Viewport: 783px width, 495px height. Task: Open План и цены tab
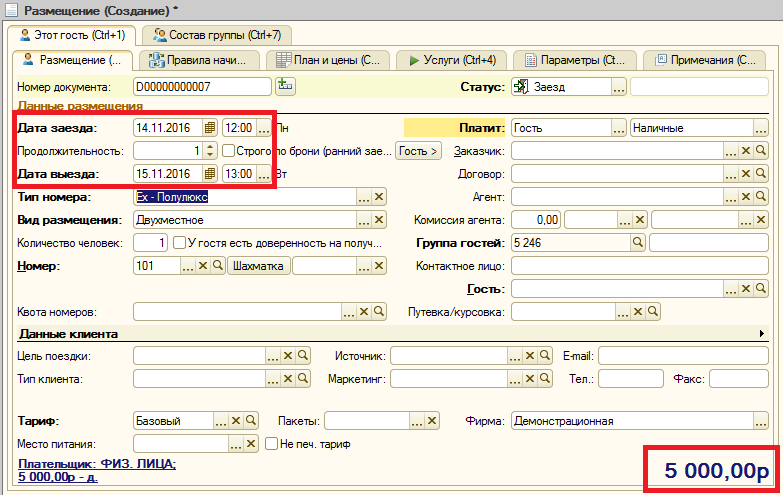point(328,60)
